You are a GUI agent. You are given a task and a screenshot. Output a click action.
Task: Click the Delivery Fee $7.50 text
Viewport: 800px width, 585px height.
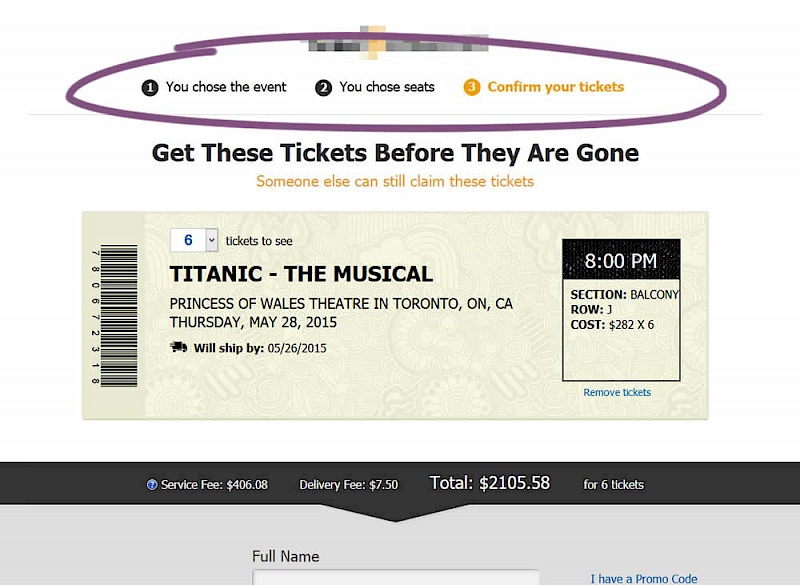pos(348,485)
